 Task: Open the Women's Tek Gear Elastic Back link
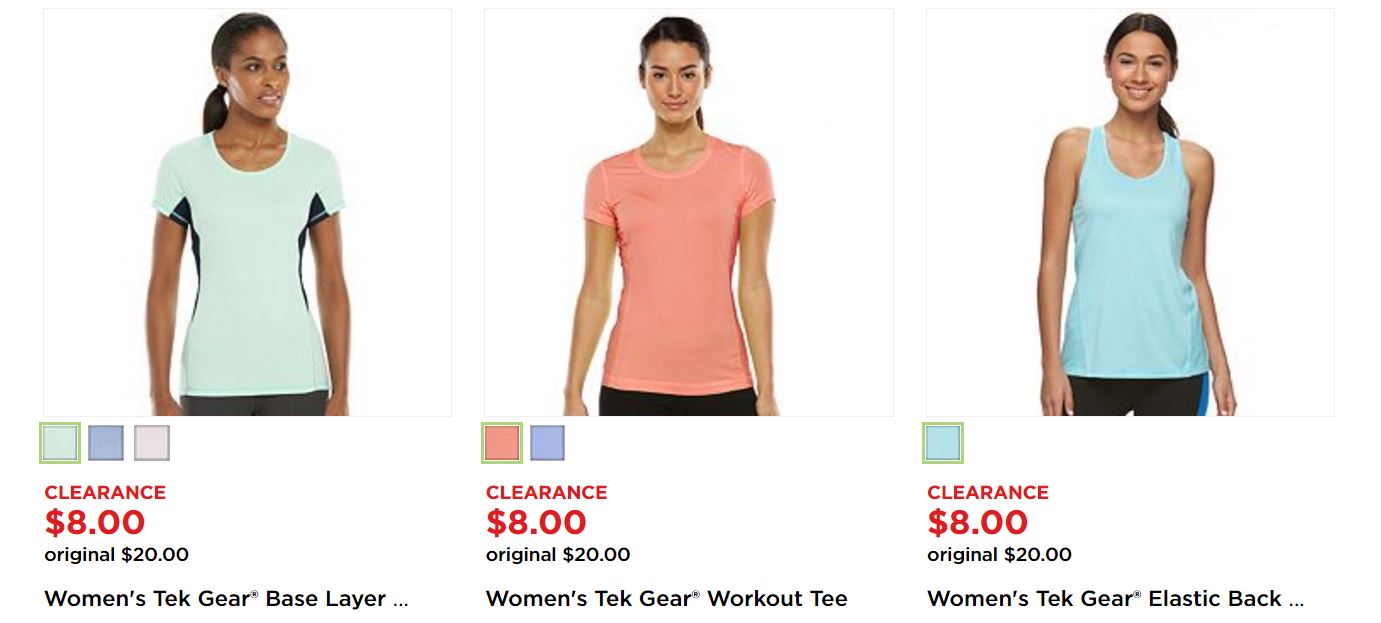1116,599
